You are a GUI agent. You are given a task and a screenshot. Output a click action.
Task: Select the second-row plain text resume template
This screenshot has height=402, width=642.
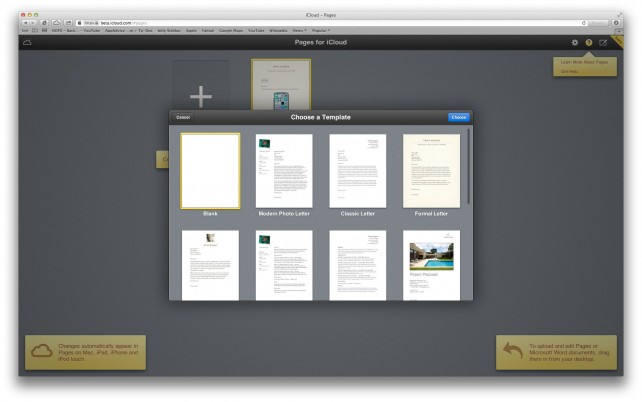[x=357, y=265]
